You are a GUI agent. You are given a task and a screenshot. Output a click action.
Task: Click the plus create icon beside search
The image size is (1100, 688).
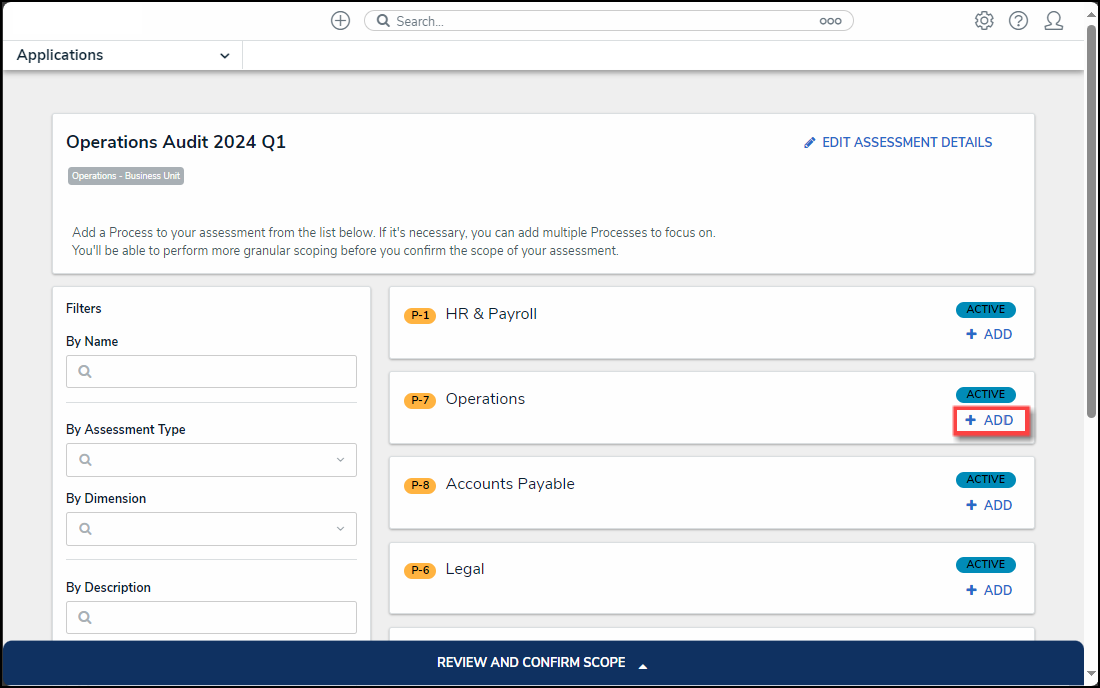340,21
